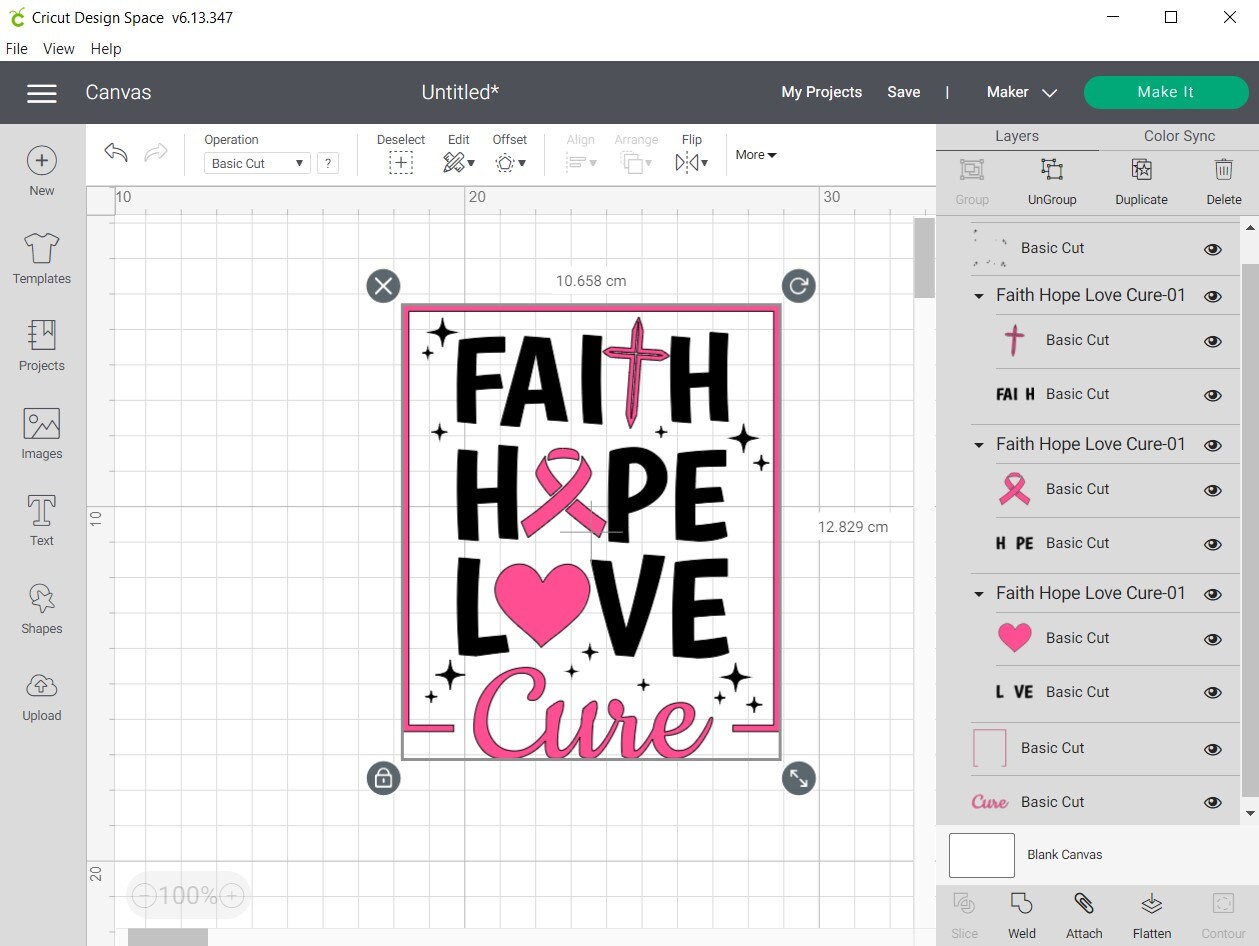Toggle visibility of the Cure layer

[1212, 801]
